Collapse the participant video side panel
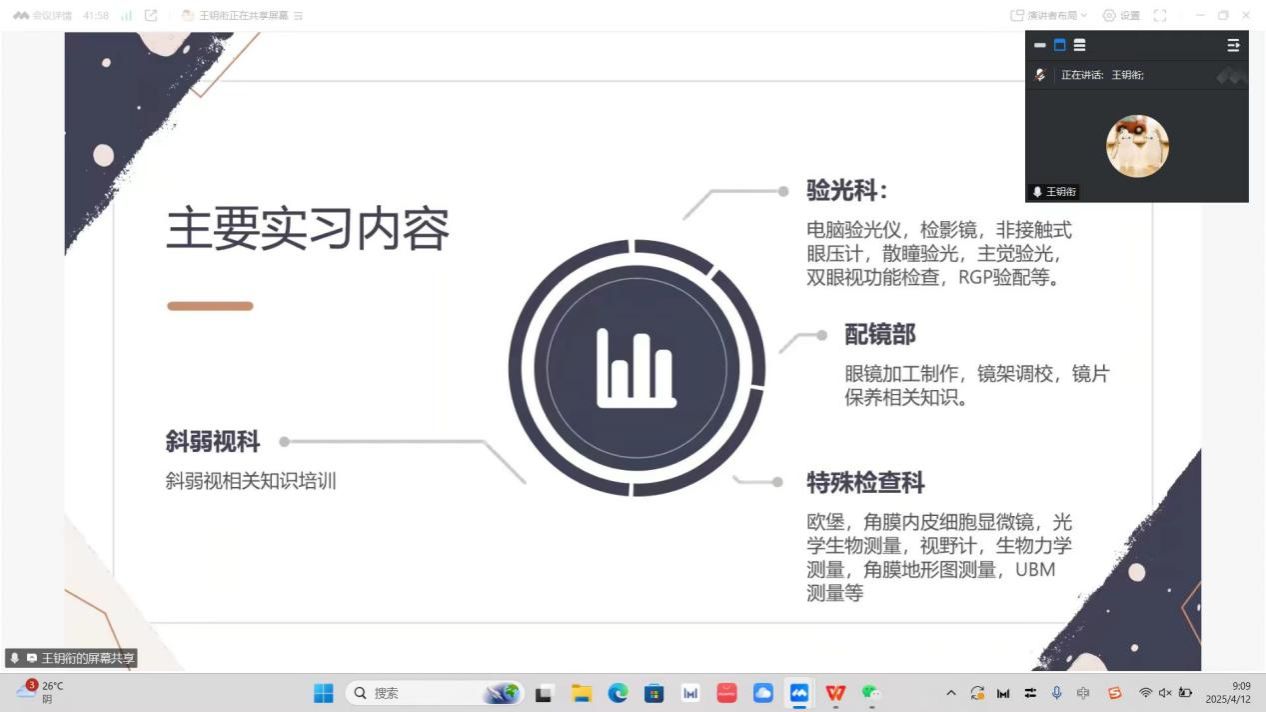The image size is (1266, 712). 1233,45
